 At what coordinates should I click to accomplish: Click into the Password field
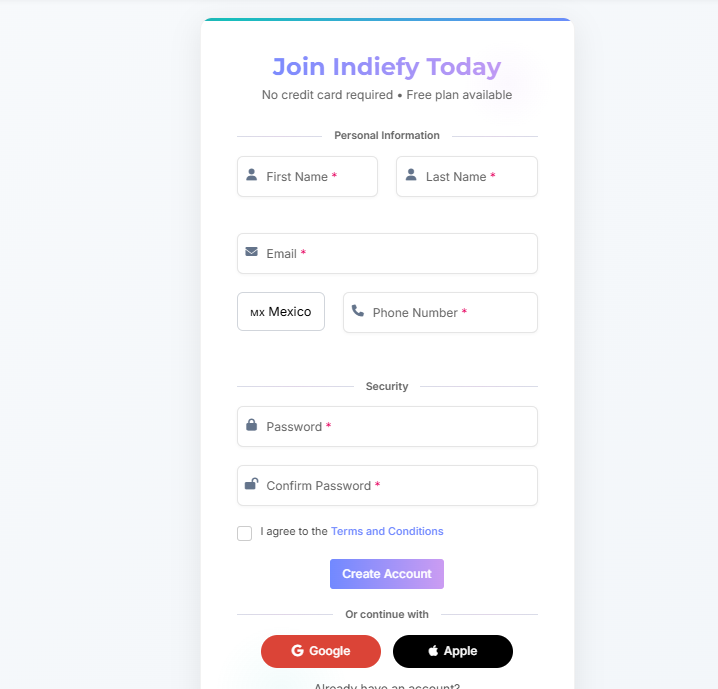(400, 427)
